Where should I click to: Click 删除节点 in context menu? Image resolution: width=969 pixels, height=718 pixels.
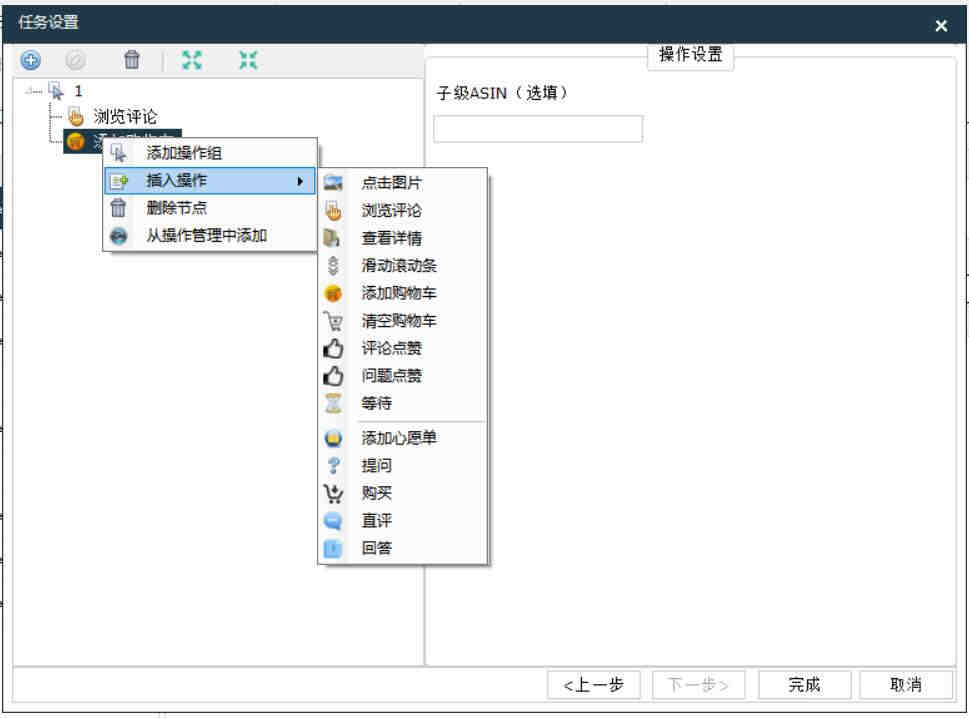[x=177, y=208]
